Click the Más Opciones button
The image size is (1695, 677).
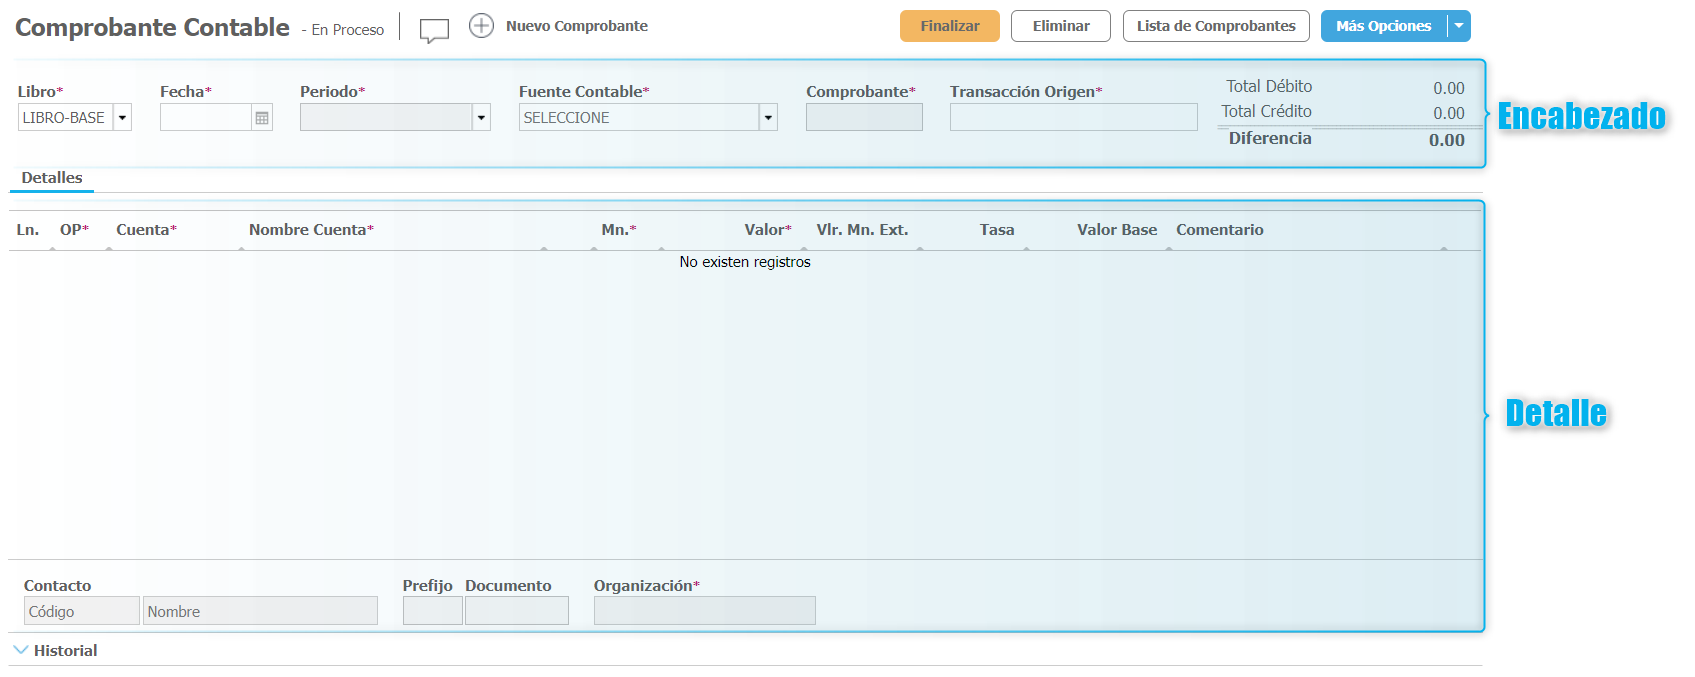point(1383,26)
